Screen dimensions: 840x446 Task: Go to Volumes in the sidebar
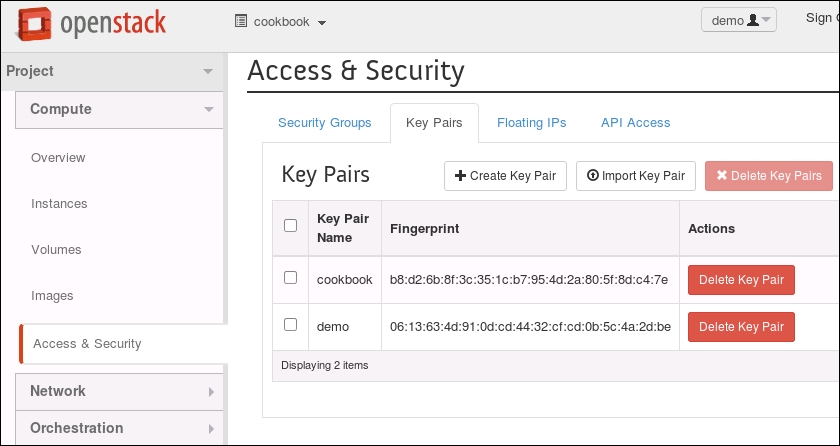[x=56, y=250]
